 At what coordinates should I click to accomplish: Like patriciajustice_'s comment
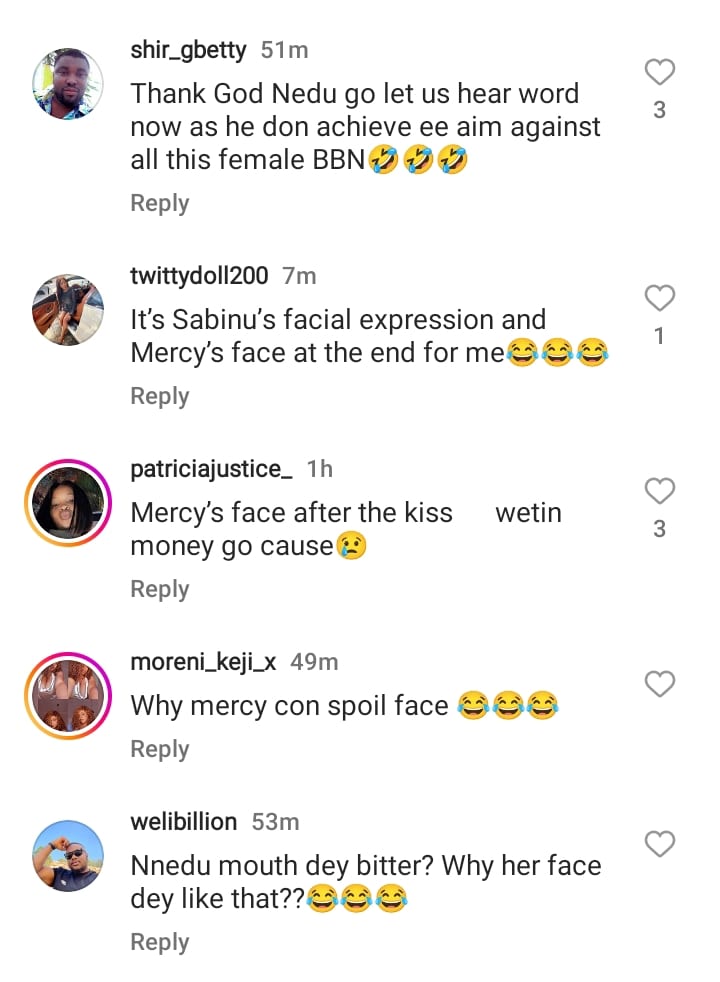coord(659,491)
